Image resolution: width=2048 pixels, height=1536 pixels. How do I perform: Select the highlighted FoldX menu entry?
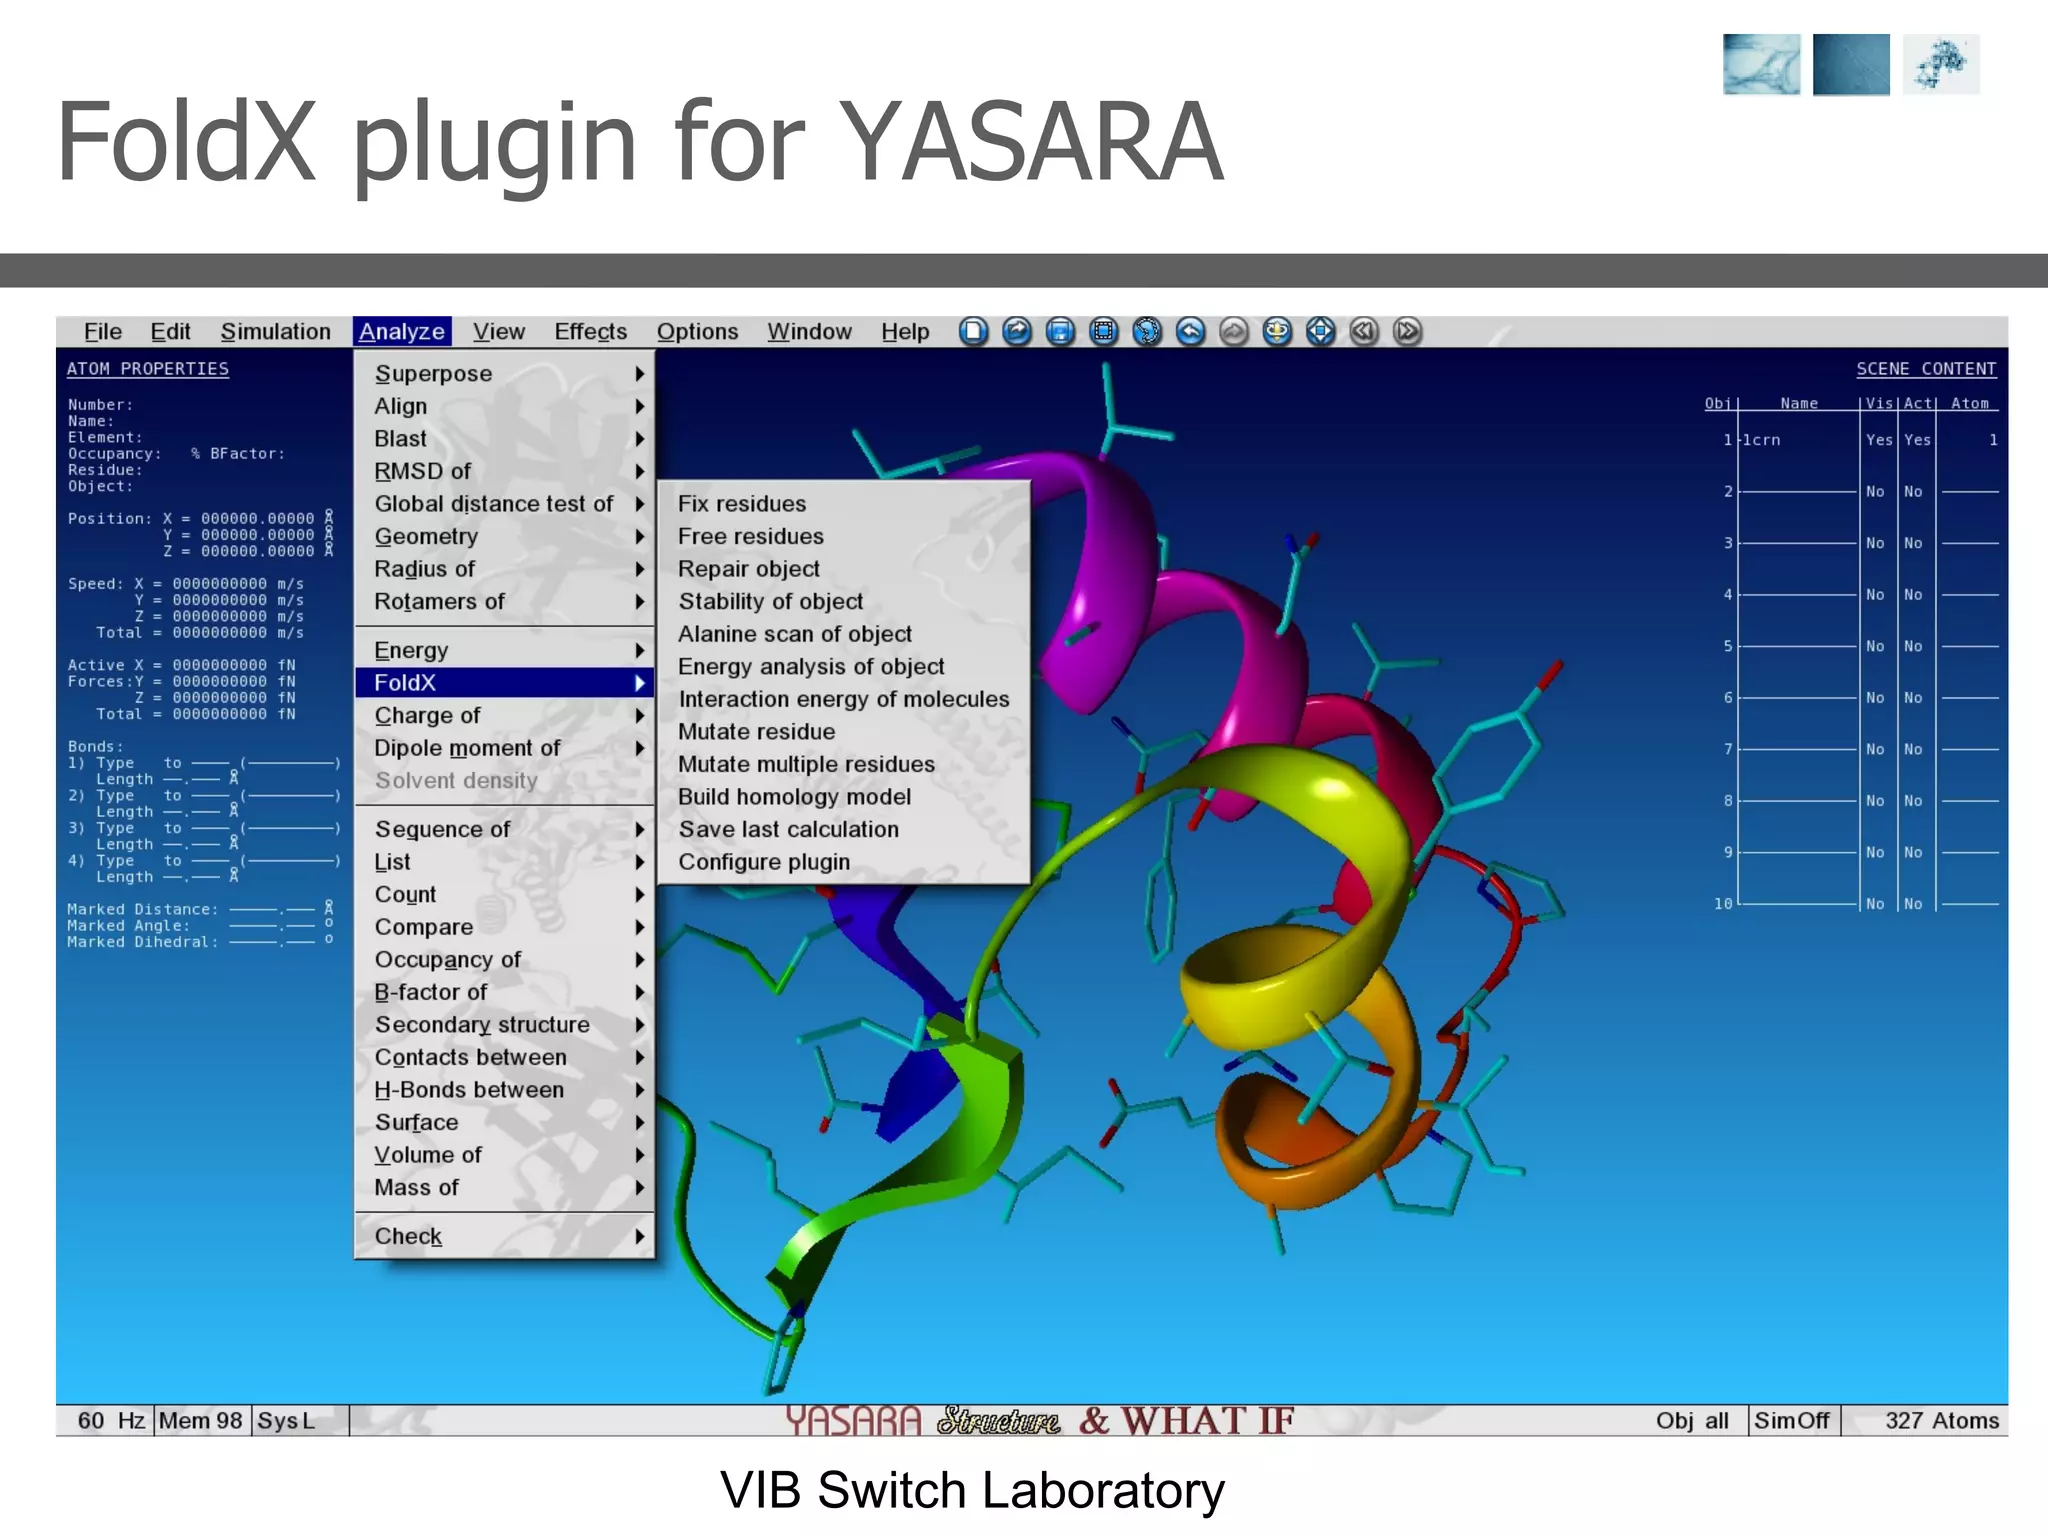(504, 682)
